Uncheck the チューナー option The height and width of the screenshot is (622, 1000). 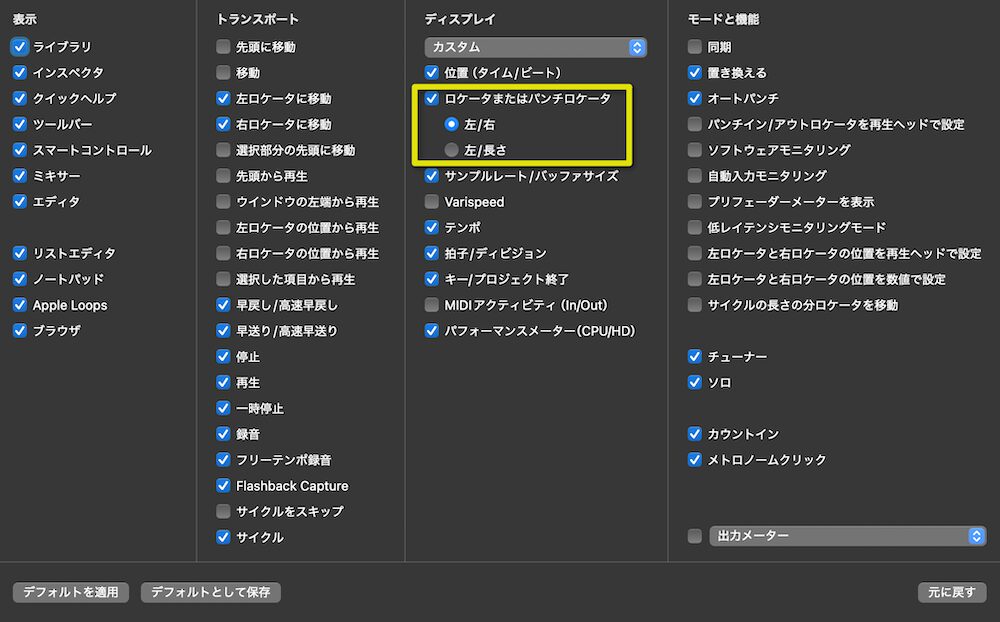(x=694, y=355)
